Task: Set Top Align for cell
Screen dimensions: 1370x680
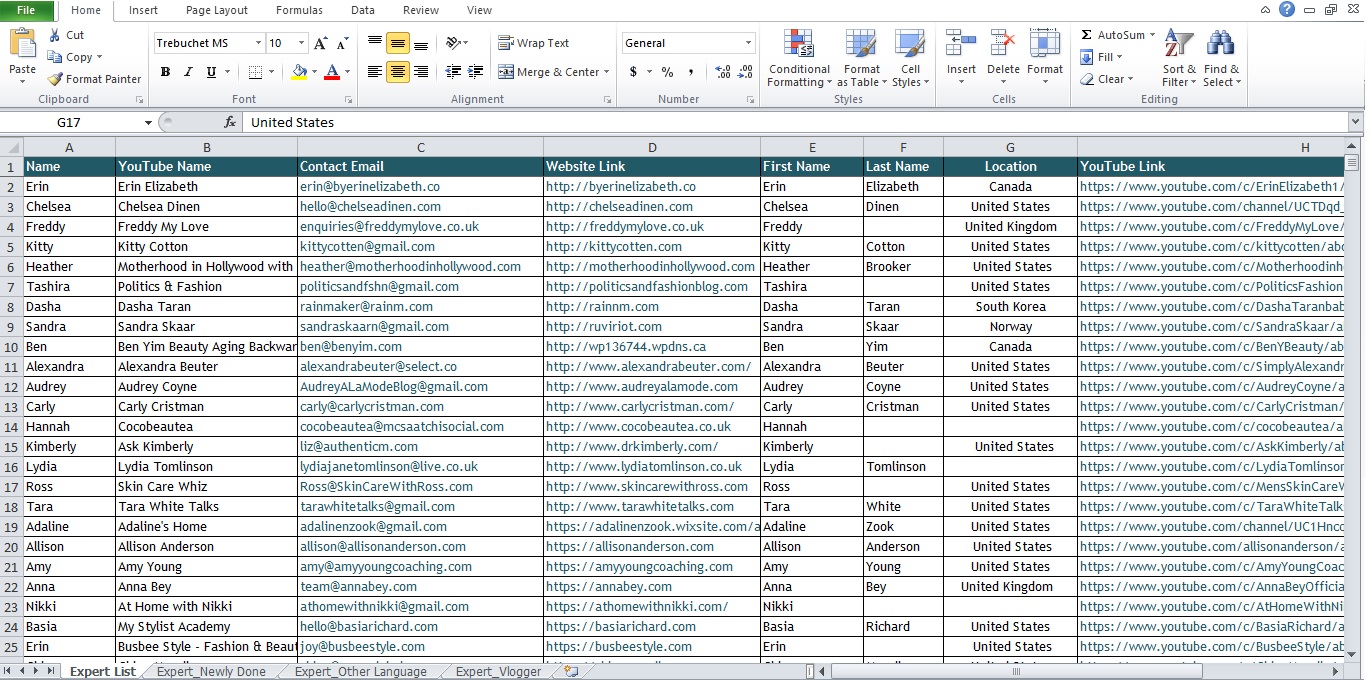Action: [x=375, y=43]
